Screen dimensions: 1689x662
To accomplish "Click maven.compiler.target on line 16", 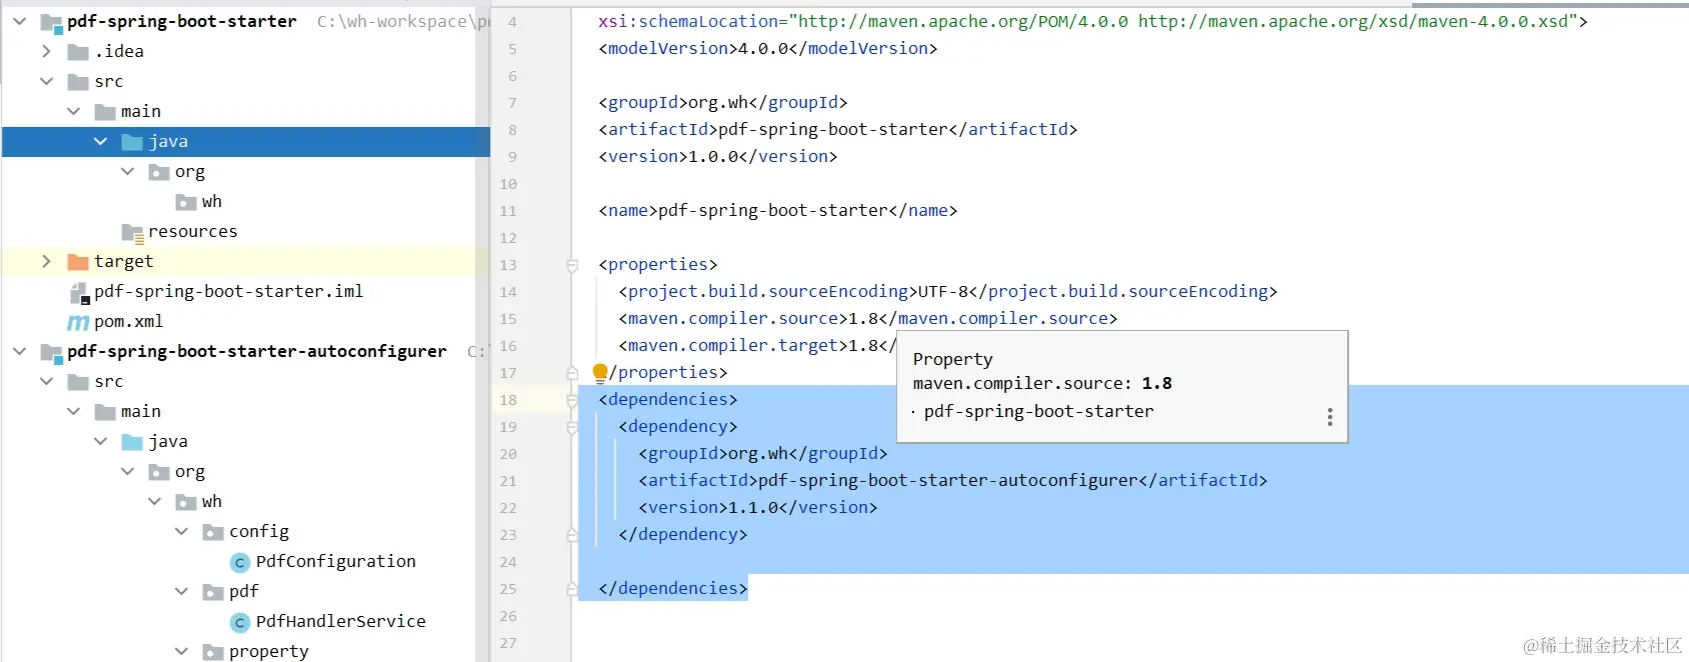I will tap(757, 345).
